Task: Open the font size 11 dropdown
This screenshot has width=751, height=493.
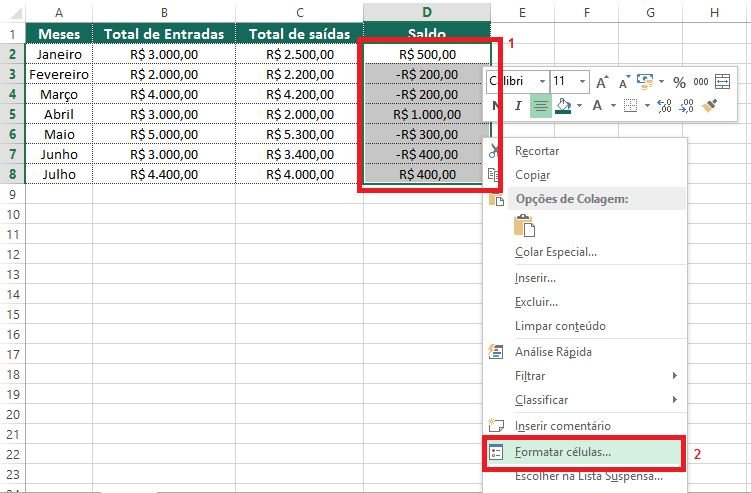Action: (x=584, y=82)
